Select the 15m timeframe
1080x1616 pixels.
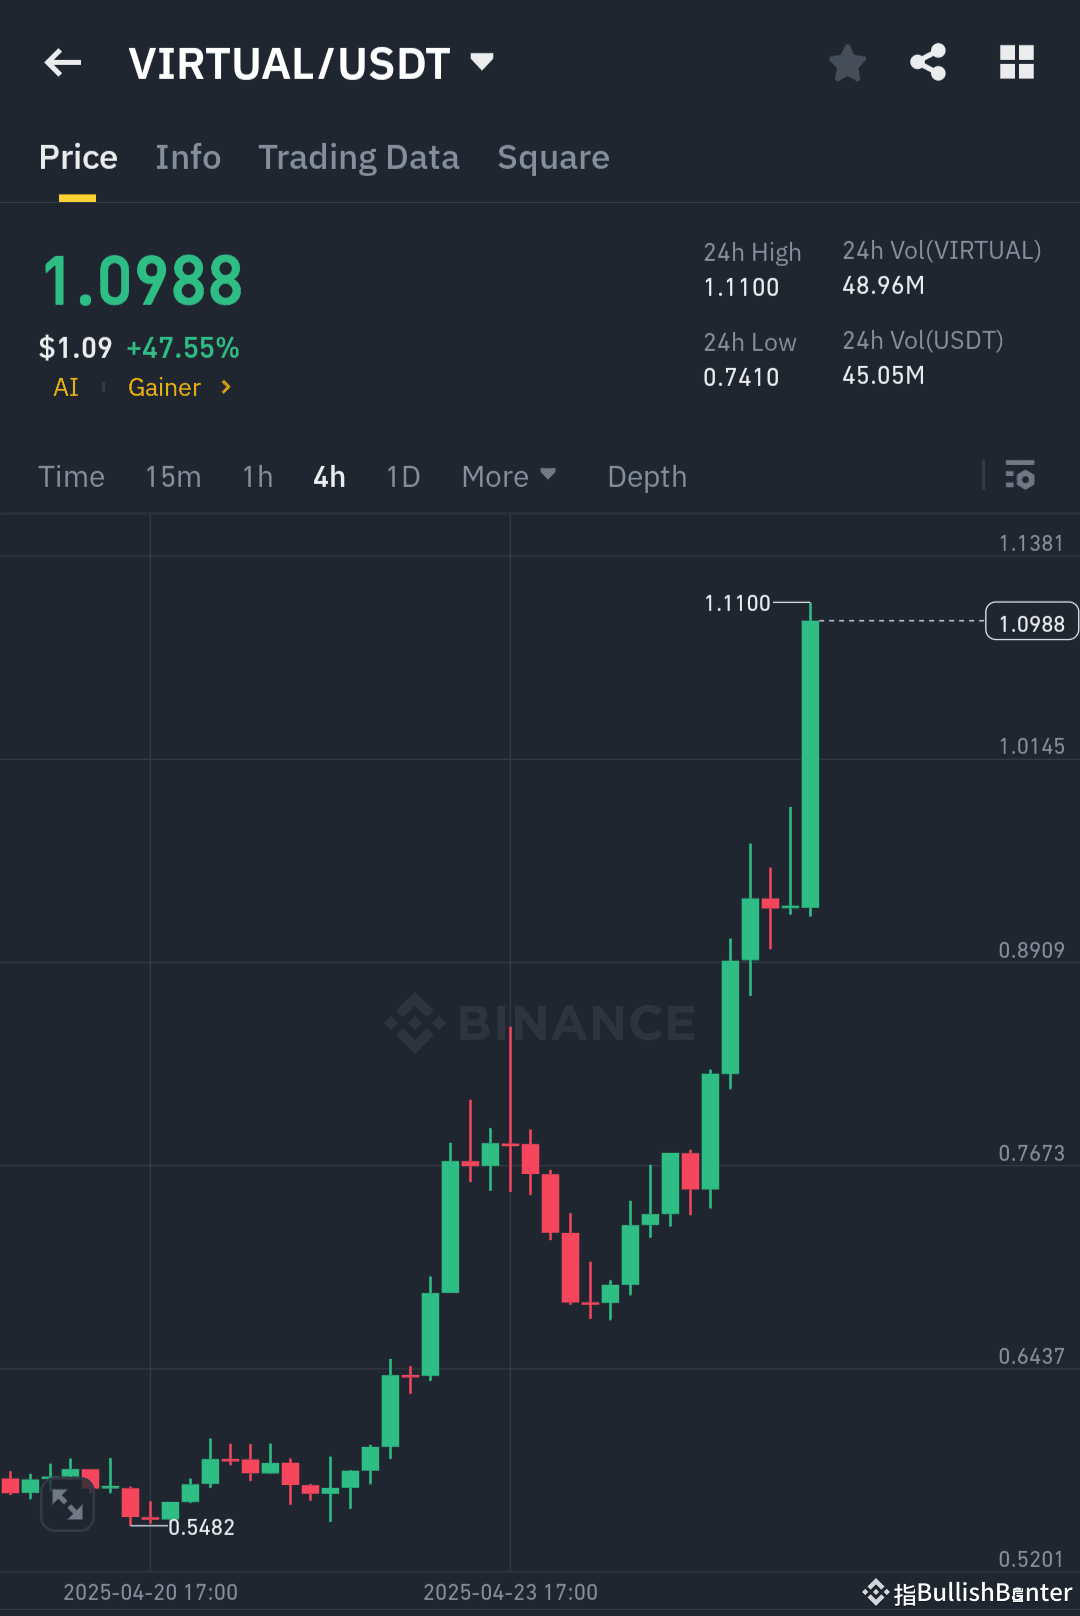coord(173,477)
